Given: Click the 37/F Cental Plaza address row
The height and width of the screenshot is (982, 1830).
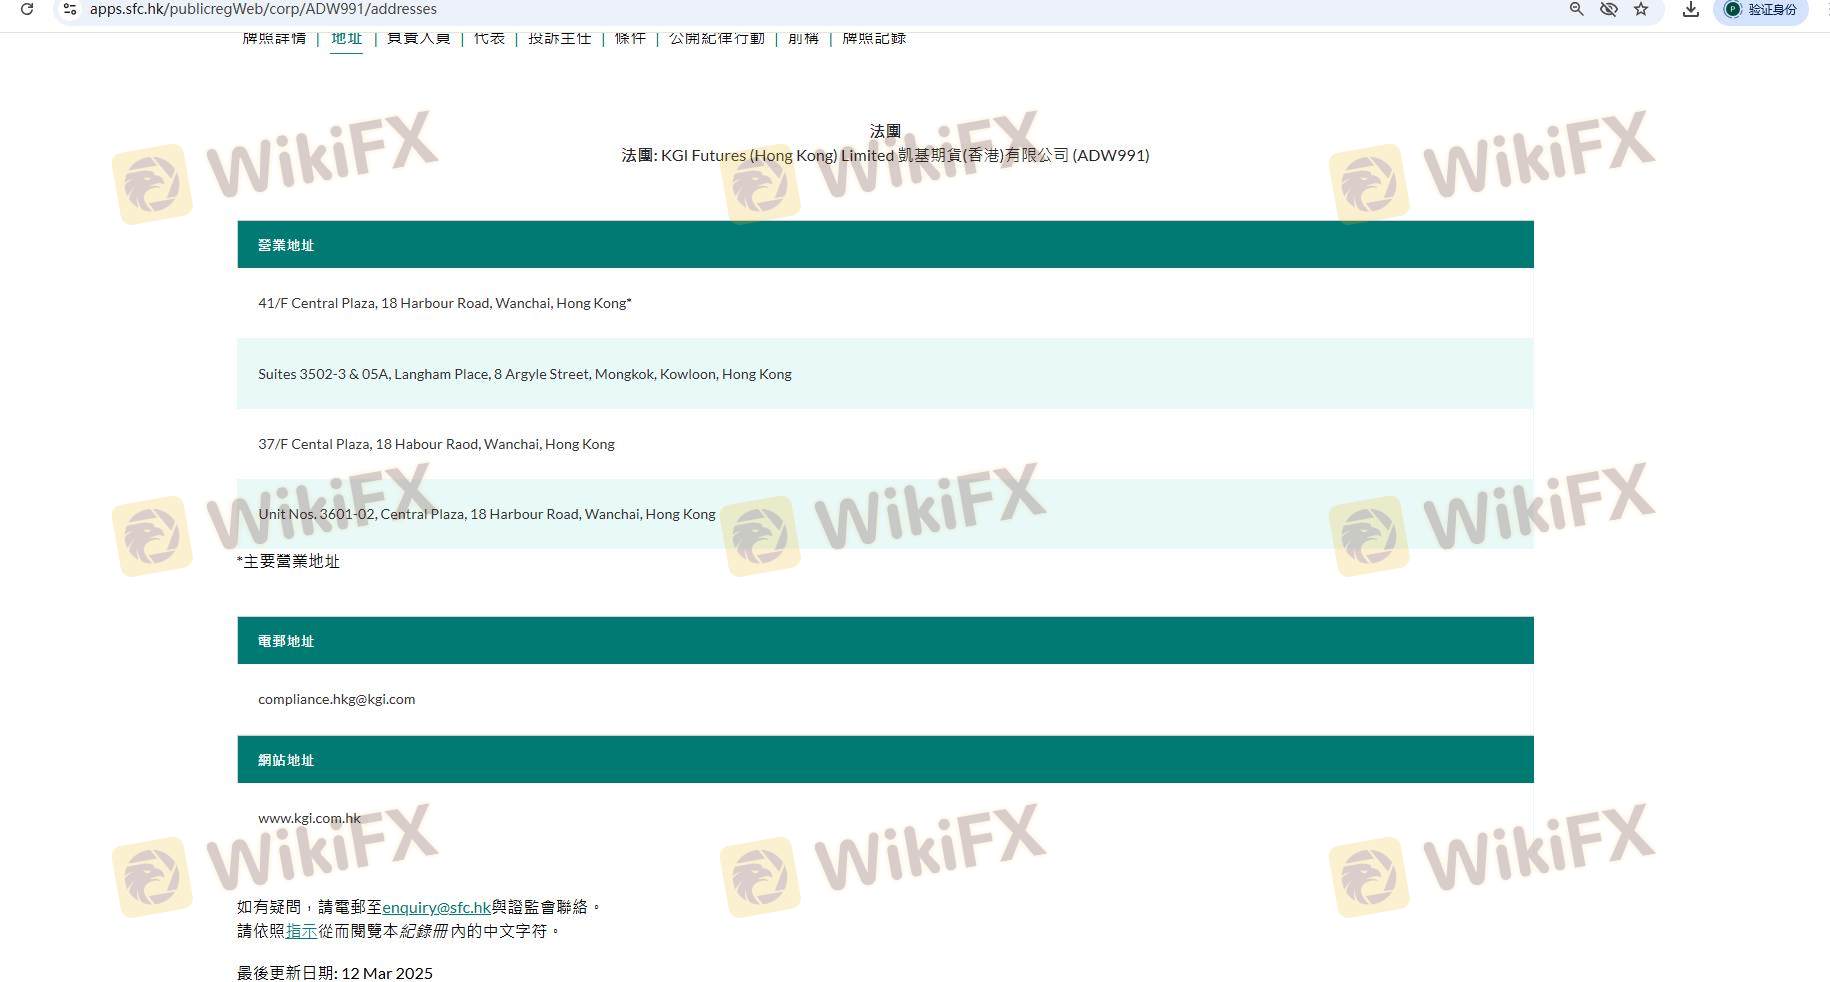Looking at the screenshot, I should pos(885,444).
